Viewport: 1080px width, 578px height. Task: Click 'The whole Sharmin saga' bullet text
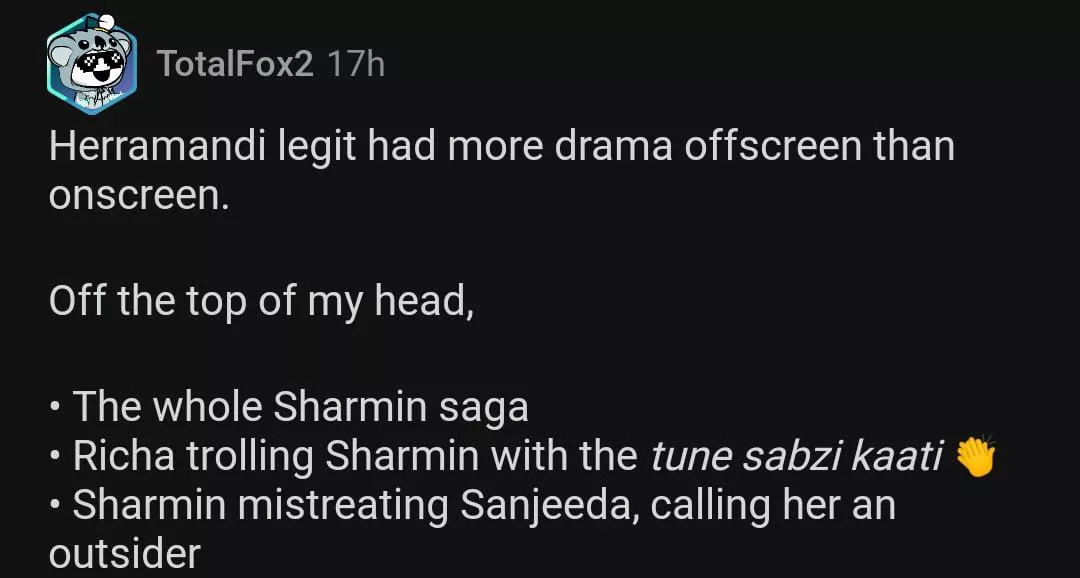point(300,407)
